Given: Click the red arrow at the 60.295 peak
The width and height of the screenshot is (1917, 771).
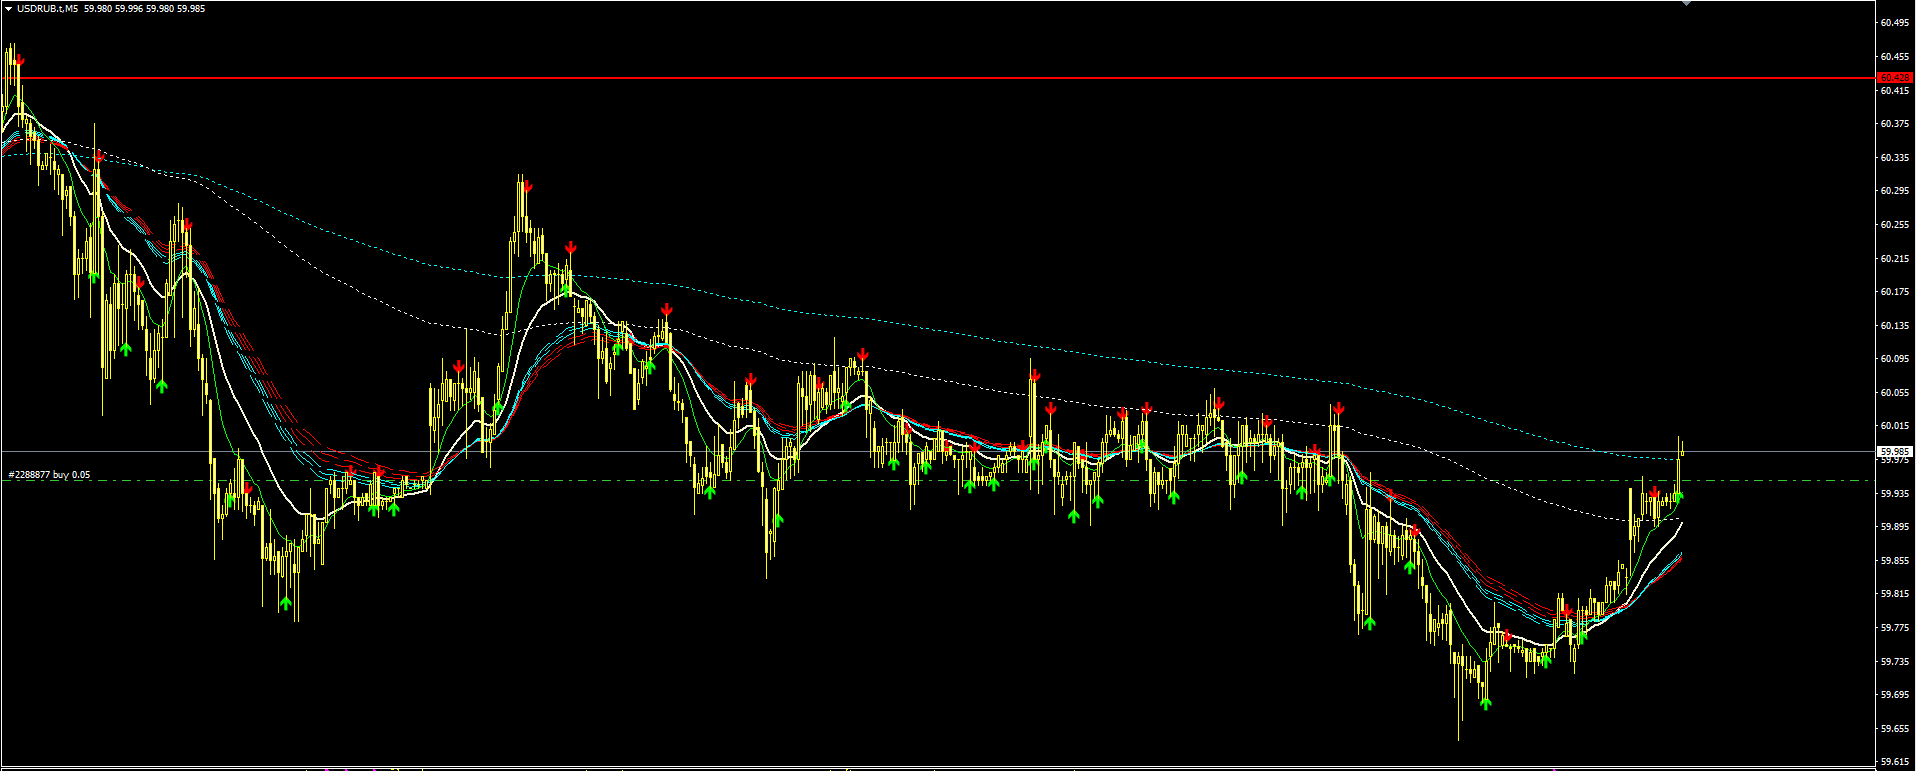Looking at the screenshot, I should 527,187.
